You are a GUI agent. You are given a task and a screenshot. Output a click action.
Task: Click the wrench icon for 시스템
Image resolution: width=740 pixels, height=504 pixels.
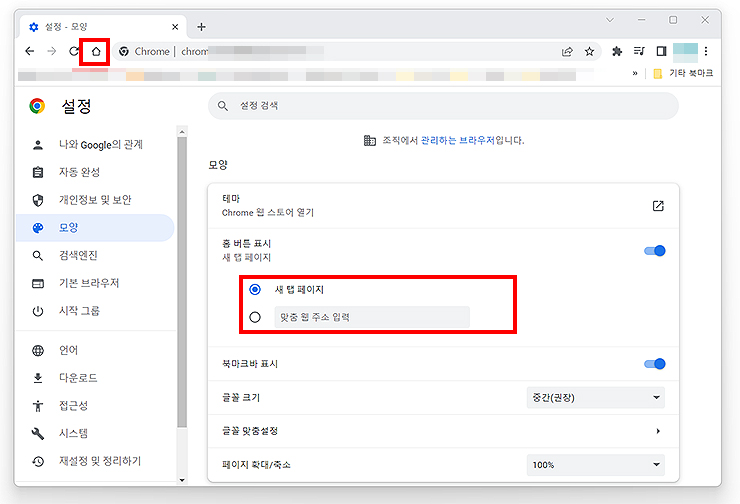(38, 433)
